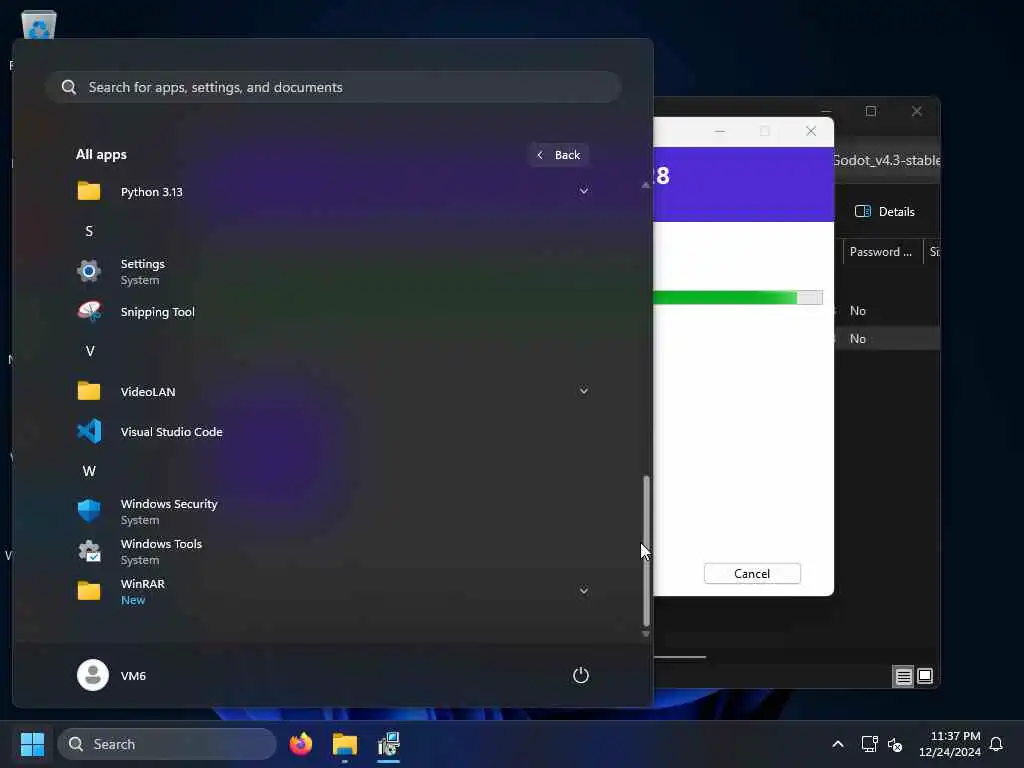This screenshot has height=768, width=1024.
Task: Open the Python 3.13 folder
Action: 332,191
